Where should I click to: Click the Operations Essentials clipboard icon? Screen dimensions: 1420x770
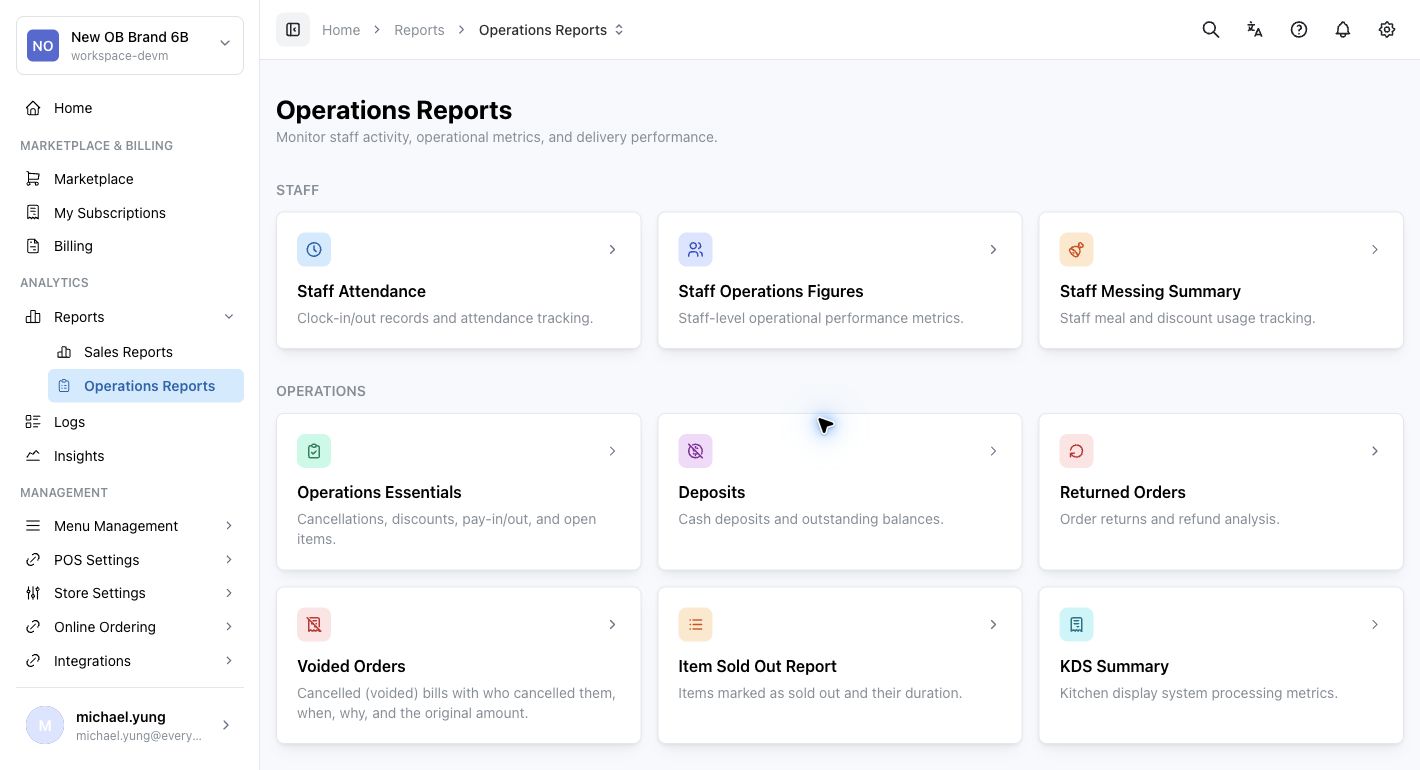[314, 451]
